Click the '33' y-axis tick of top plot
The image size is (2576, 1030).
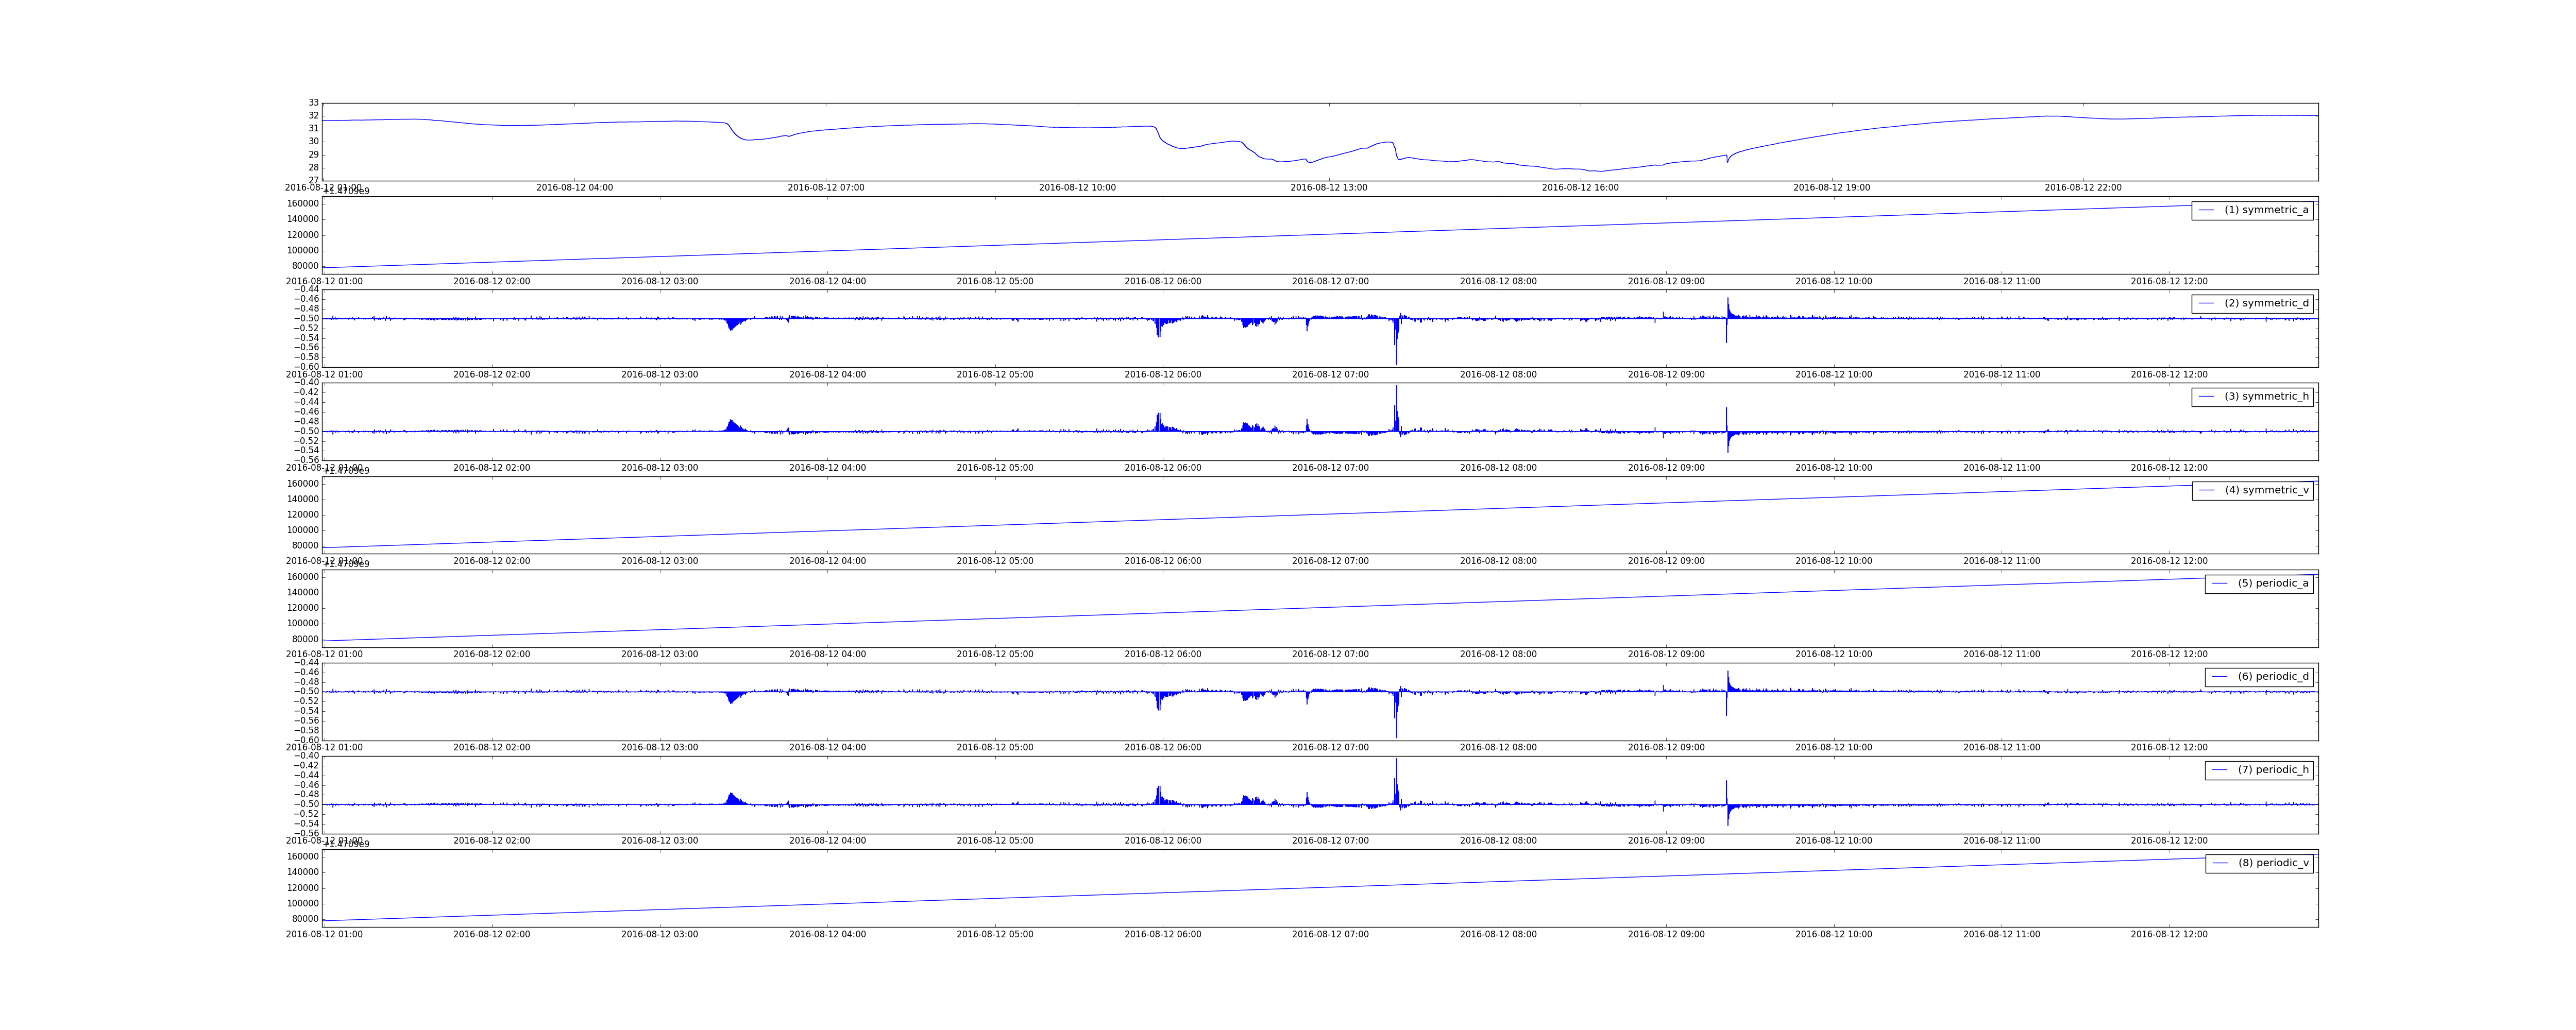[x=314, y=103]
